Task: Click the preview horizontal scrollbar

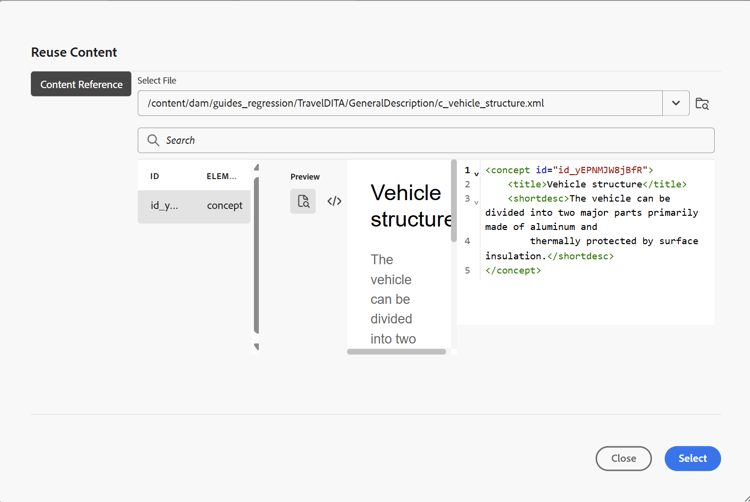Action: pos(397,351)
